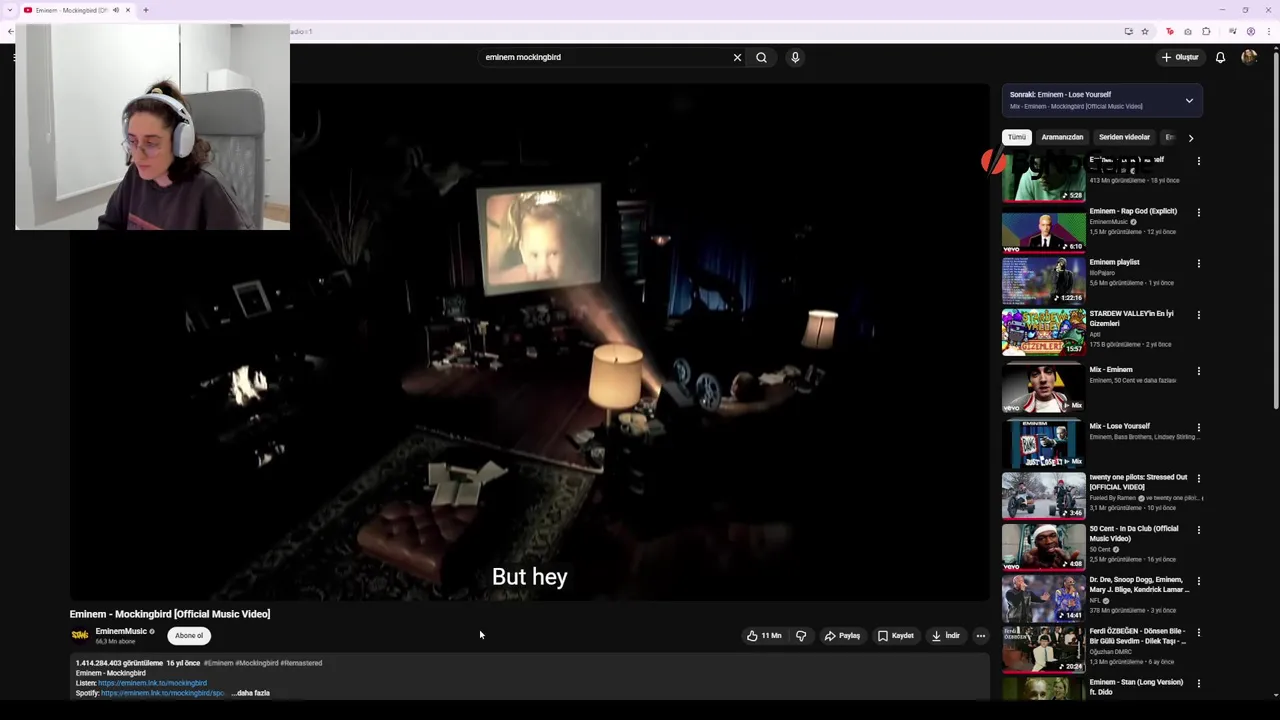Download the video with İndir

(x=946, y=635)
